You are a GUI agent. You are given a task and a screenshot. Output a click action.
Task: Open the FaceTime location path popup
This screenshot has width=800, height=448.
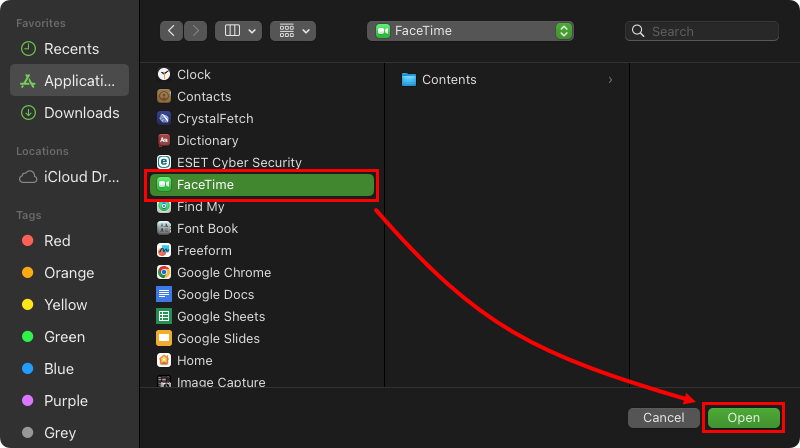(470, 31)
